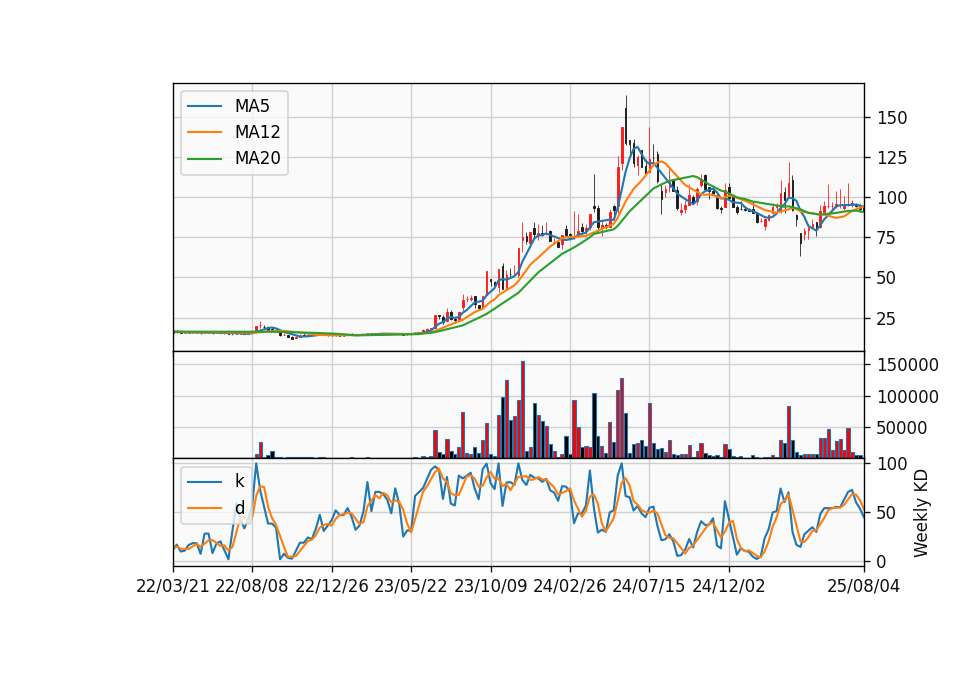Click the 23/05/22 date tick label
The width and height of the screenshot is (960, 690).
[x=411, y=586]
